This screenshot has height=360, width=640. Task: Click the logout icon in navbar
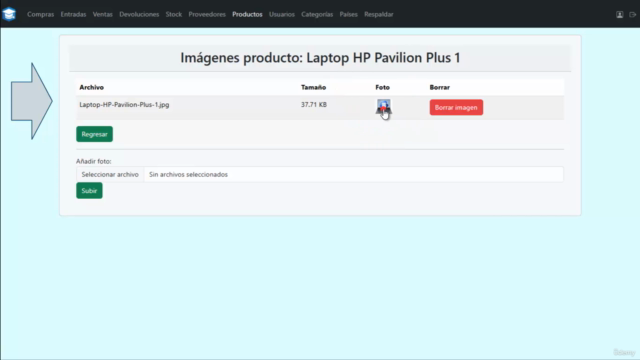click(x=633, y=14)
